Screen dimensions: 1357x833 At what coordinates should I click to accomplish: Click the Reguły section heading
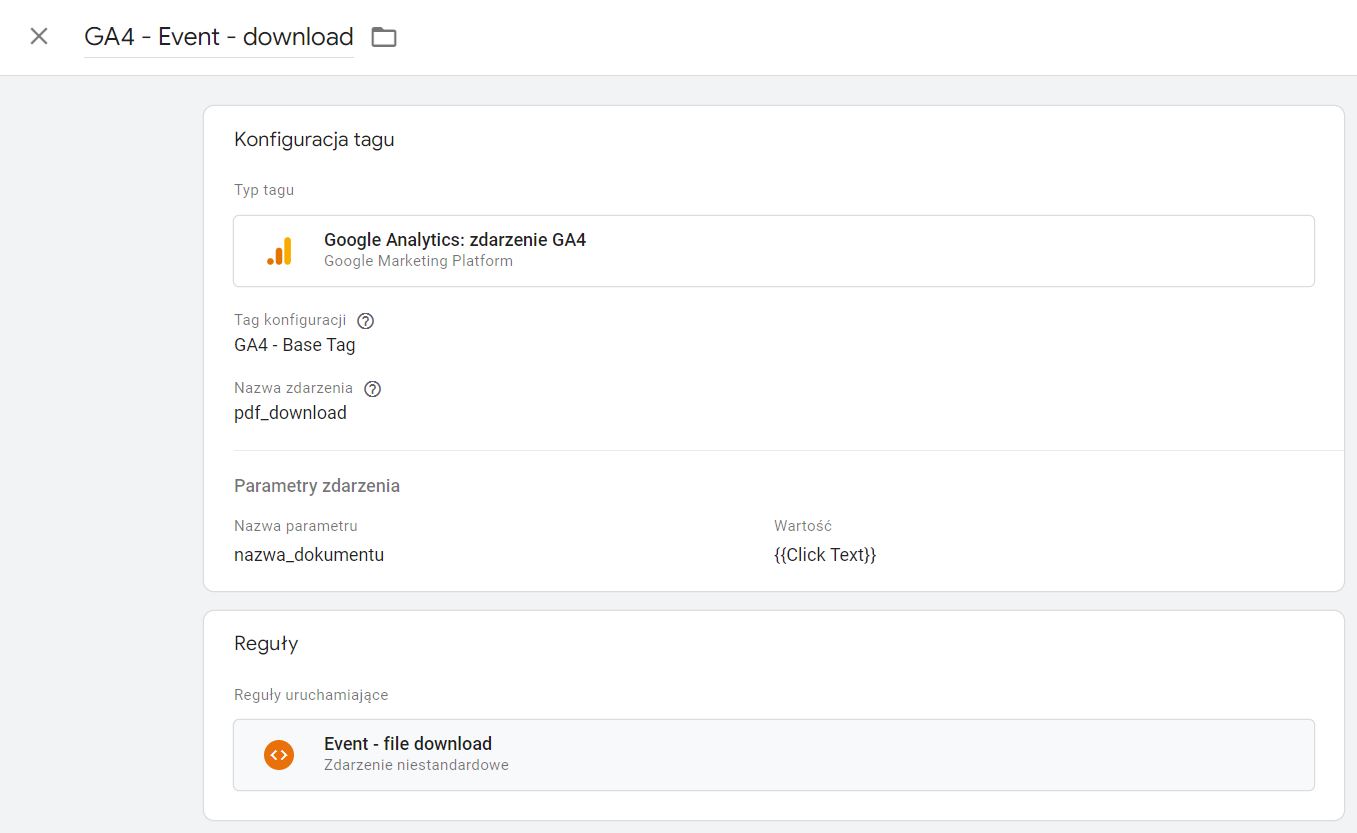(x=266, y=644)
